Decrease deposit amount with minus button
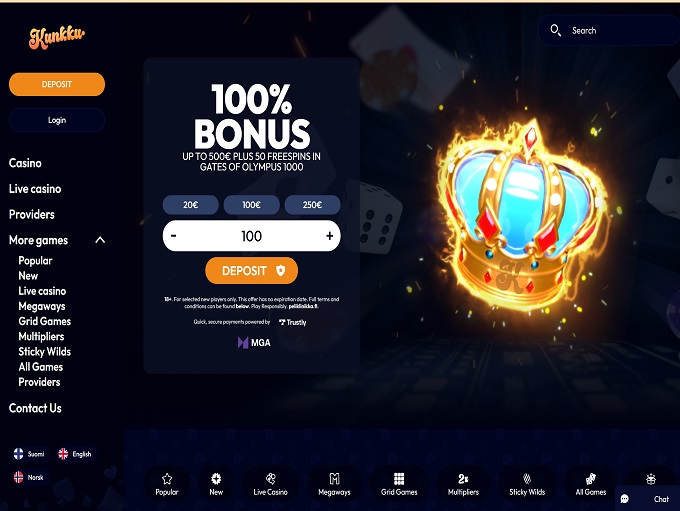This screenshot has width=680, height=511. click(x=173, y=236)
